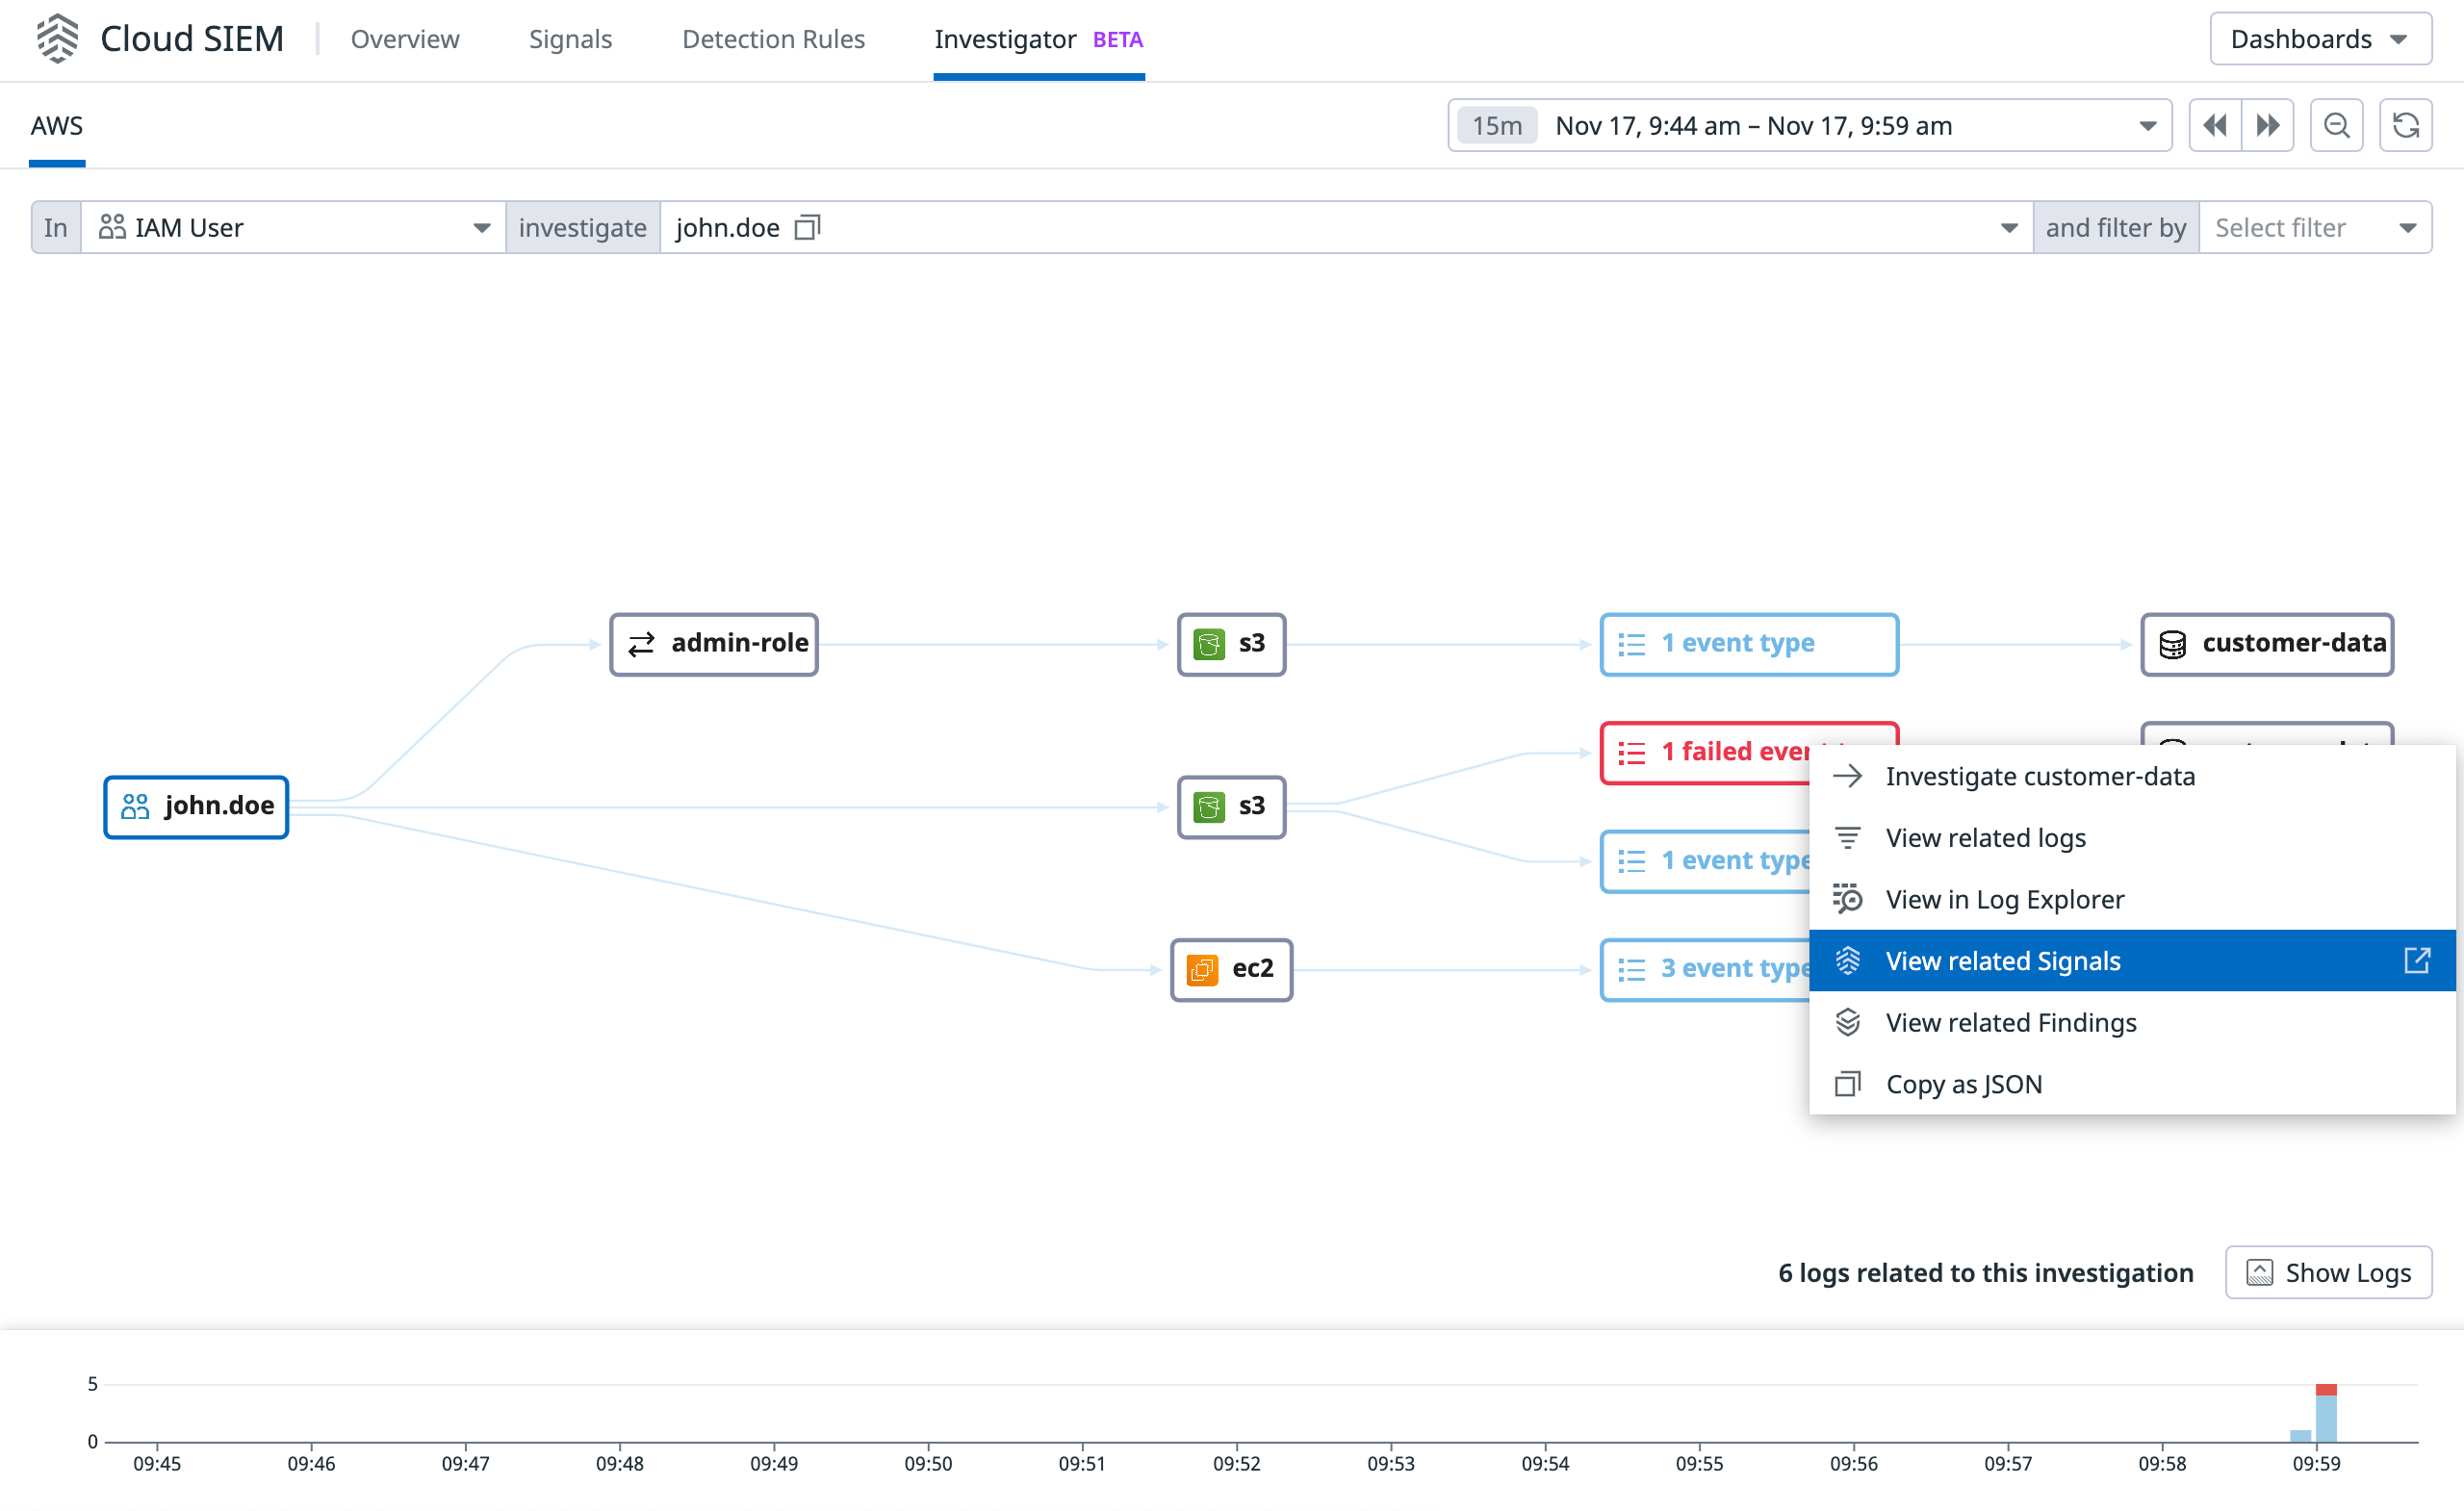
Task: Click the 15m time preset button
Action: click(x=1497, y=125)
